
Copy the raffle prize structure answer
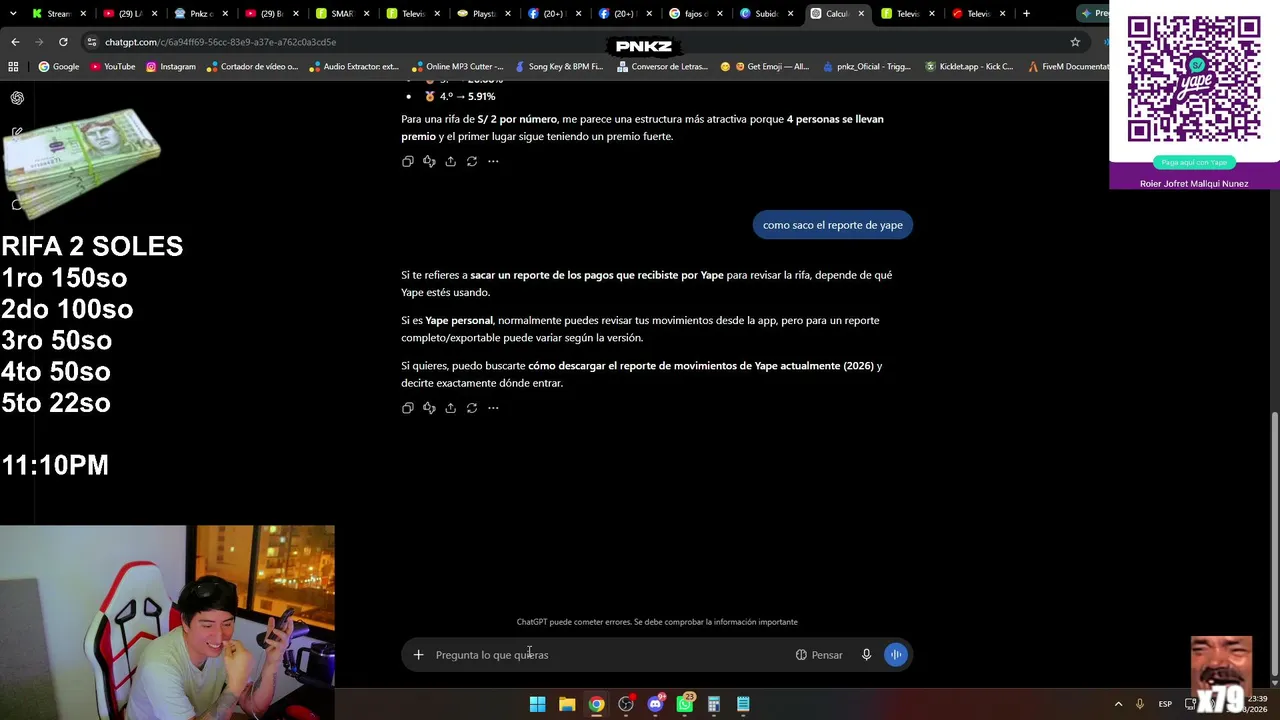(407, 161)
